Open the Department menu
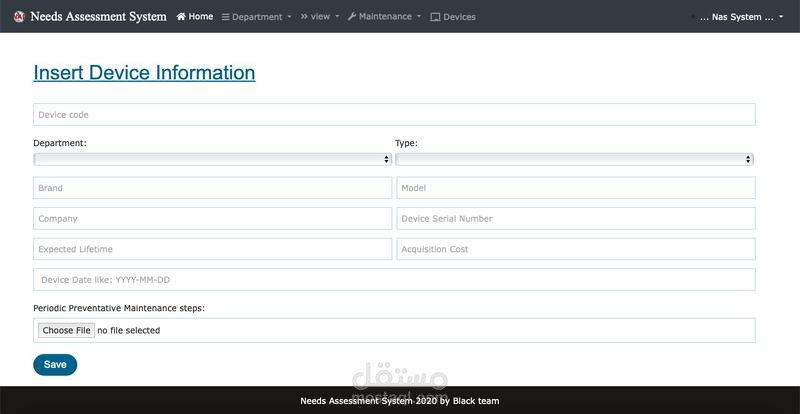Screen dimensions: 800x414 click(257, 17)
